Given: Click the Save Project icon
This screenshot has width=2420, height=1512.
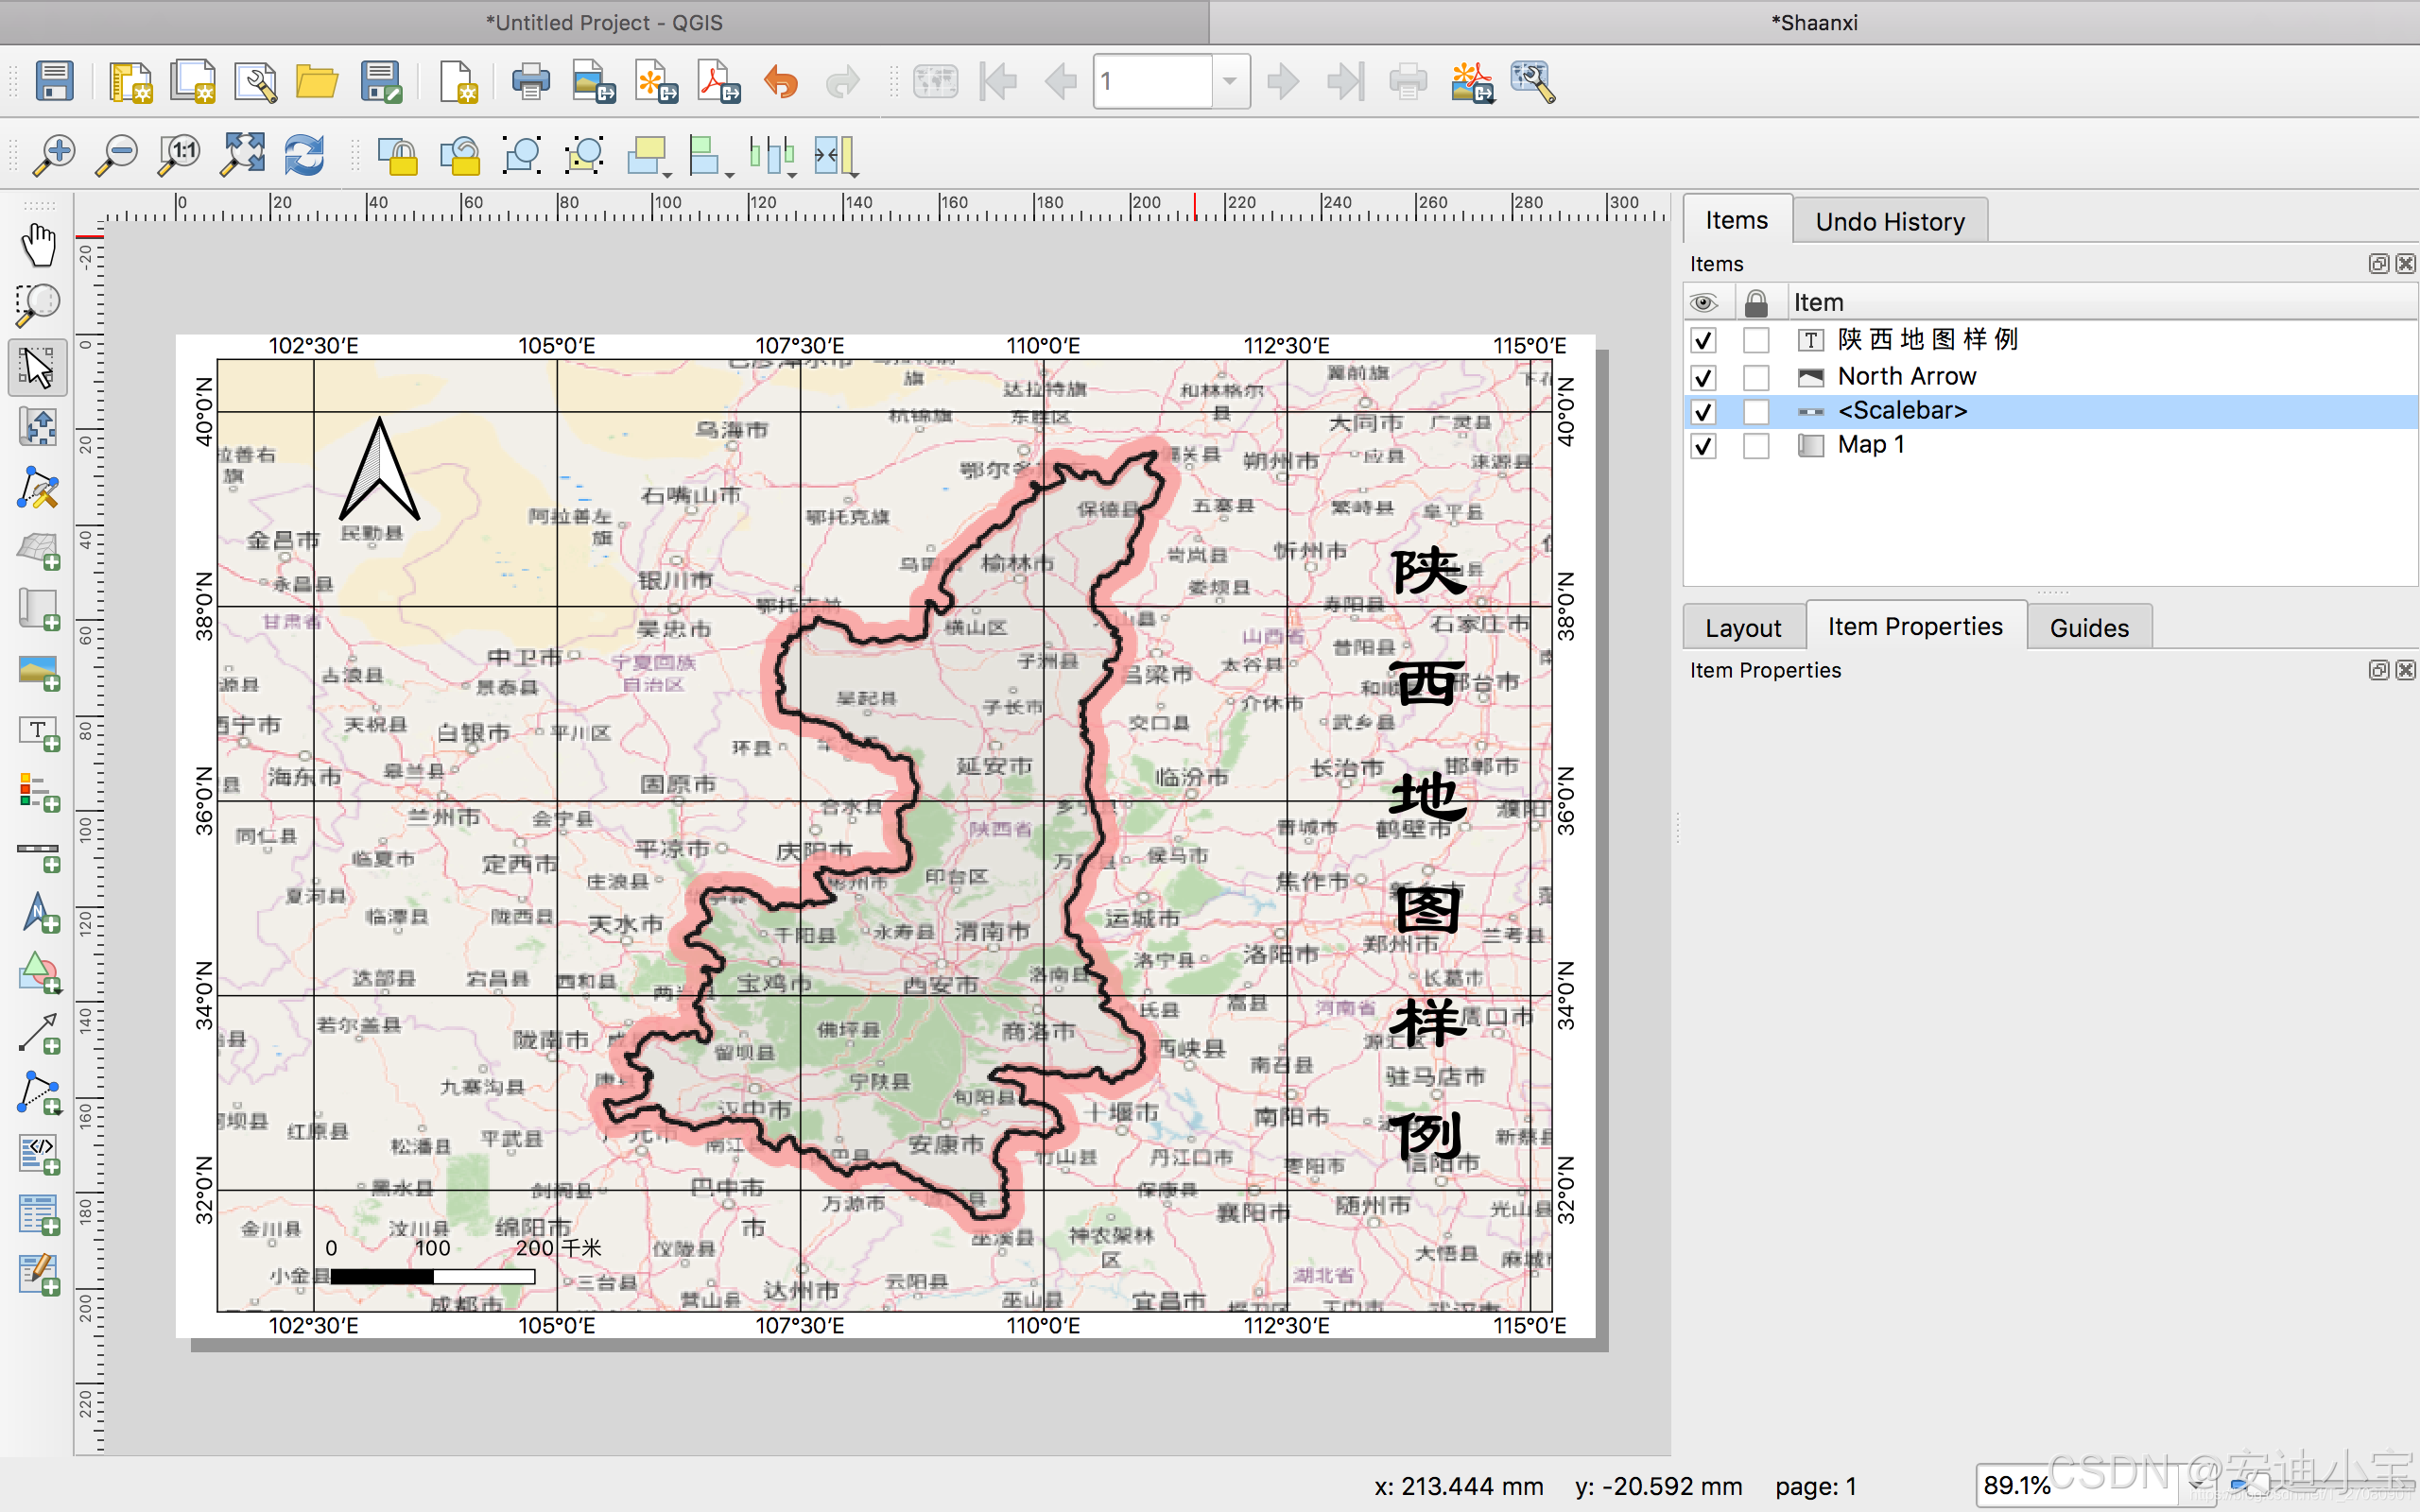Looking at the screenshot, I should pos(54,81).
